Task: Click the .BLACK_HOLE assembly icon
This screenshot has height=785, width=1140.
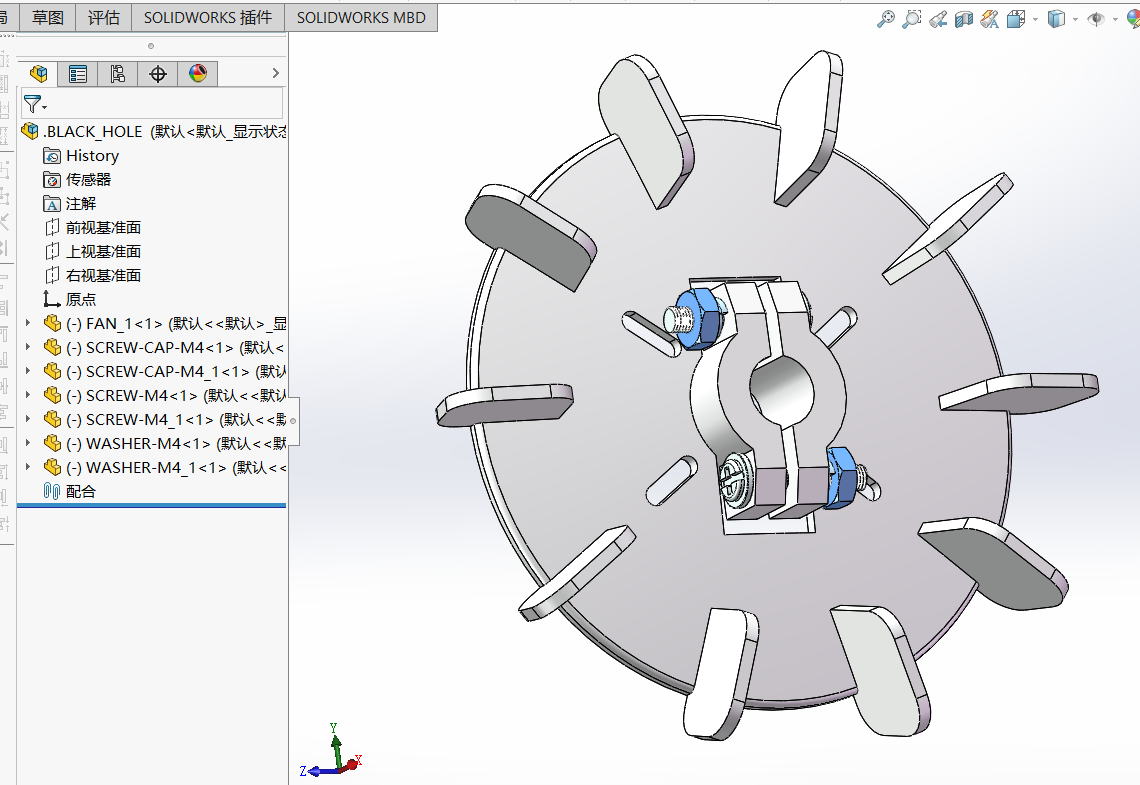Action: [x=30, y=132]
